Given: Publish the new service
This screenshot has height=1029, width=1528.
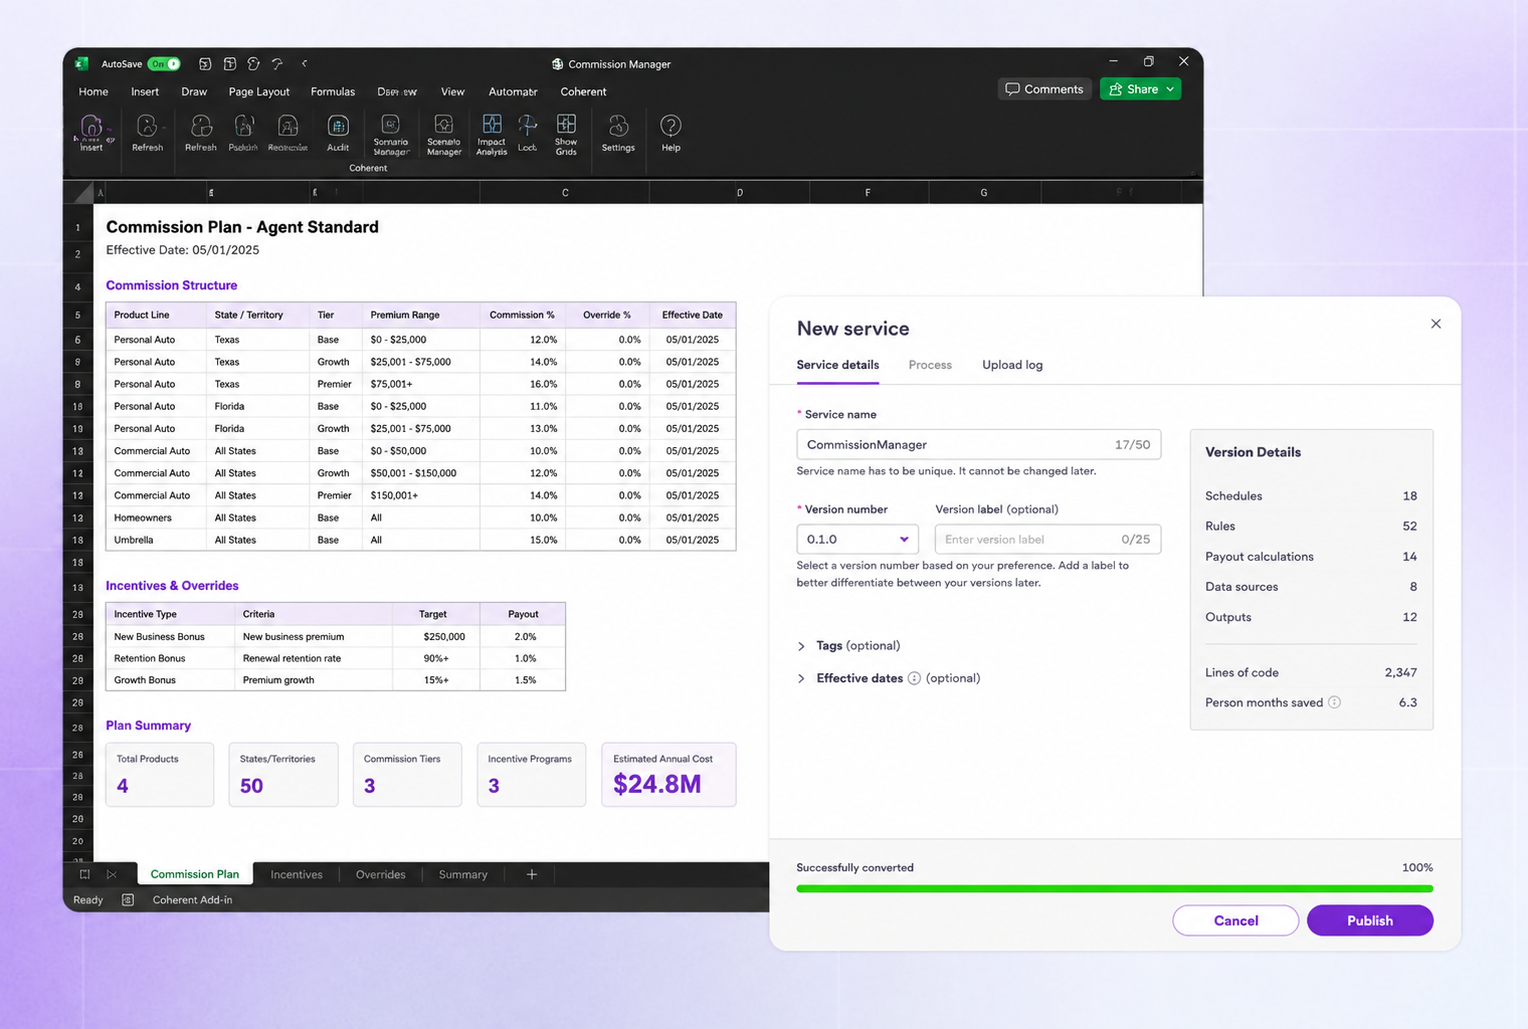Looking at the screenshot, I should 1369,920.
